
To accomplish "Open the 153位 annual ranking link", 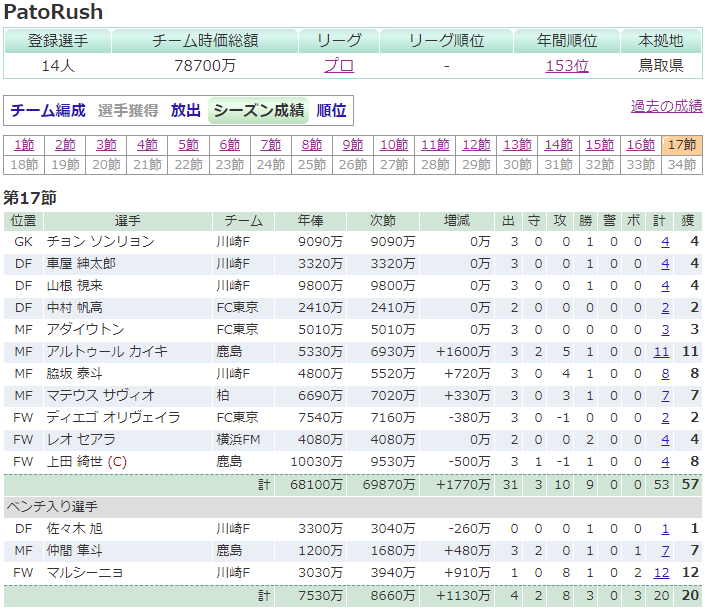I will pyautogui.click(x=567, y=66).
